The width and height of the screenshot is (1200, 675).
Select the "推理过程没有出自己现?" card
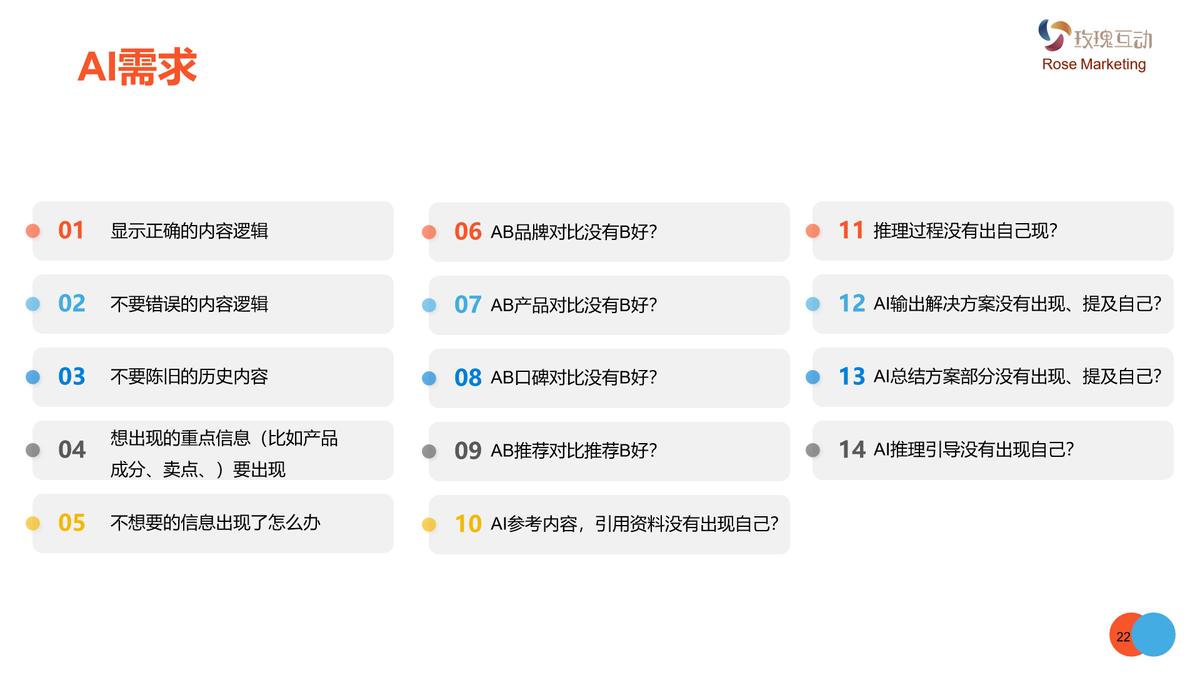(x=993, y=231)
